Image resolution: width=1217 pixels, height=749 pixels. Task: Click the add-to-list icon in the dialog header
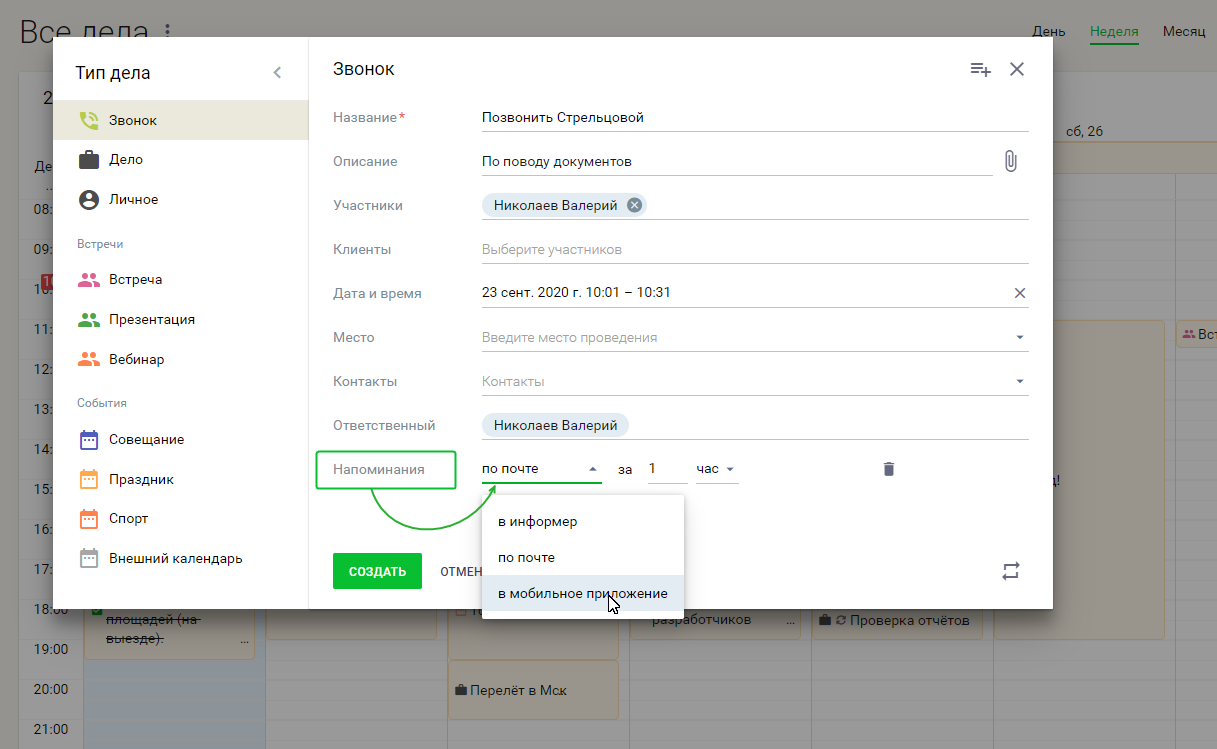point(980,70)
